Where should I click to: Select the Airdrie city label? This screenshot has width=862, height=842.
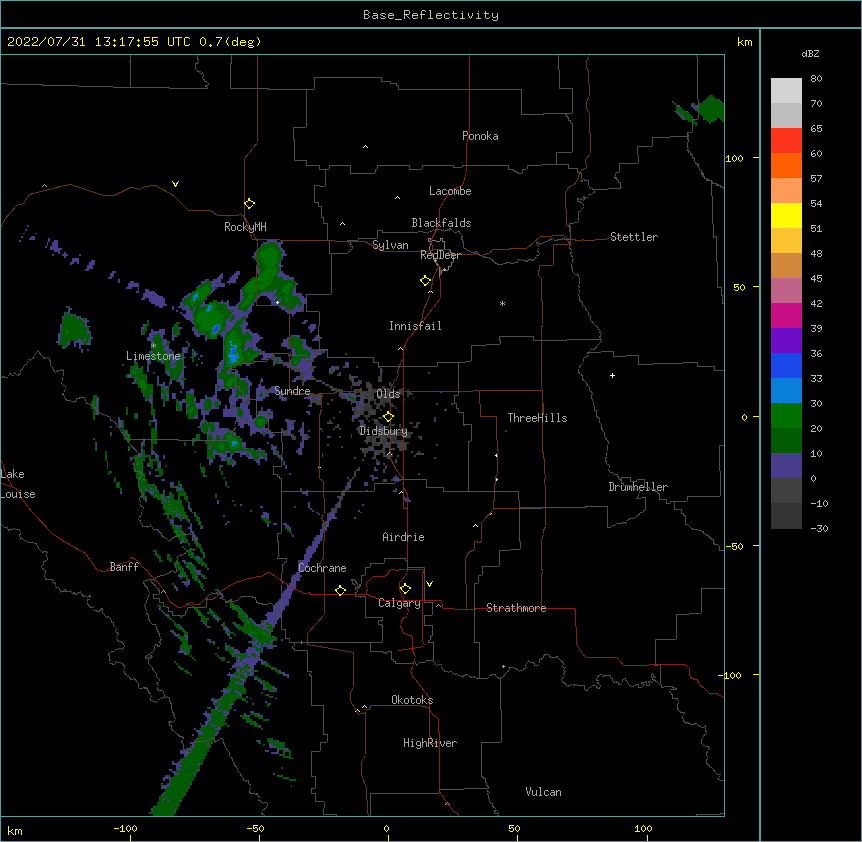[403, 537]
